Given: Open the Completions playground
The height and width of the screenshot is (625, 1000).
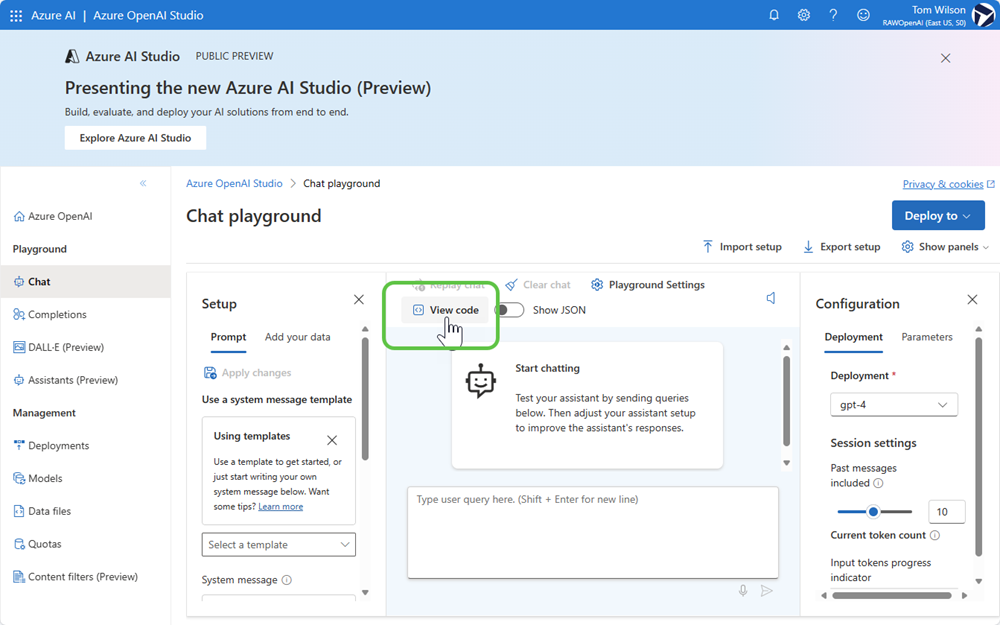Looking at the screenshot, I should coord(50,314).
